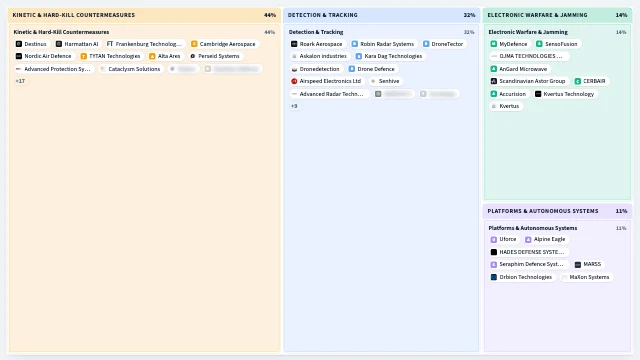Viewport: 640px width, 360px height.
Task: Click the red Airspeed Electronics icon
Action: [294, 81]
